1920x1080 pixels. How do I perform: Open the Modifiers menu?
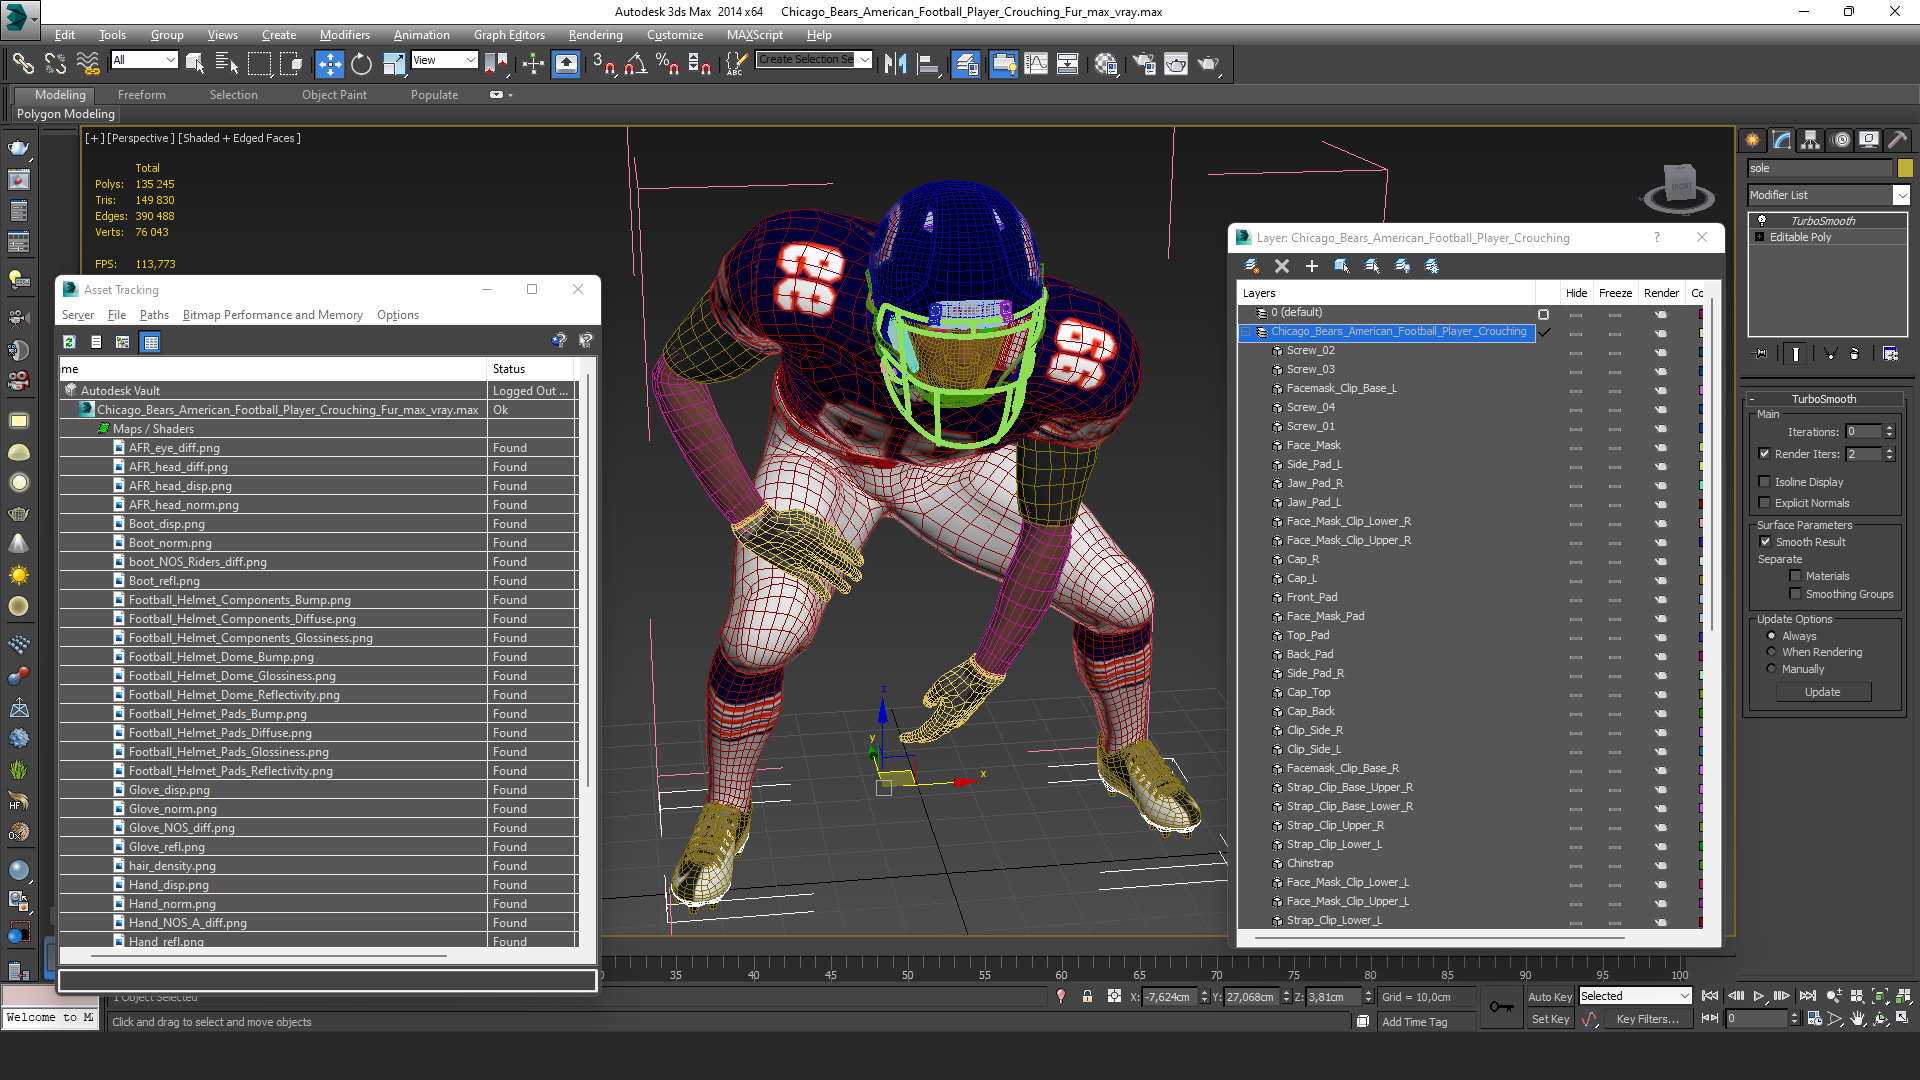(344, 35)
